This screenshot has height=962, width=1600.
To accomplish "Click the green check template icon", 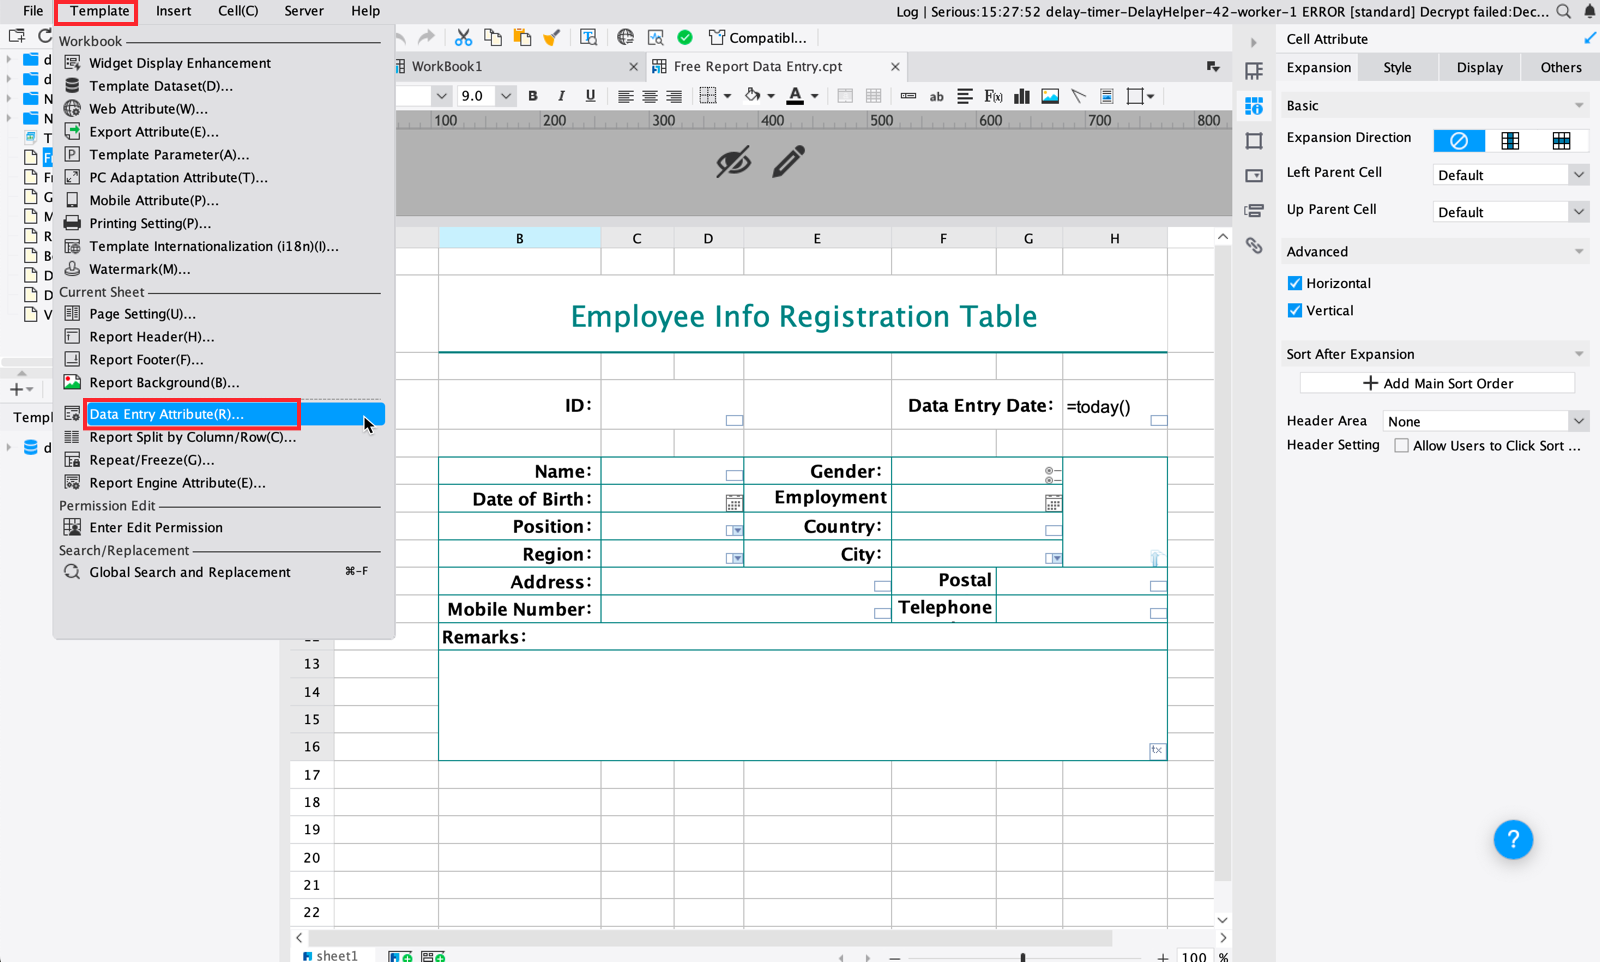I will click(685, 38).
